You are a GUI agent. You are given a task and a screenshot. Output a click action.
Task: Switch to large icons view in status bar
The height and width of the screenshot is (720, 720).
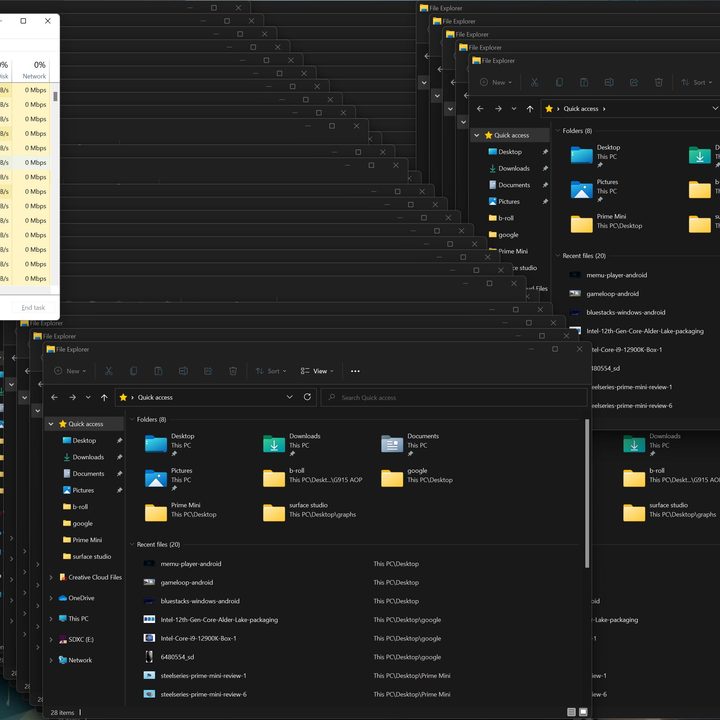tap(583, 712)
